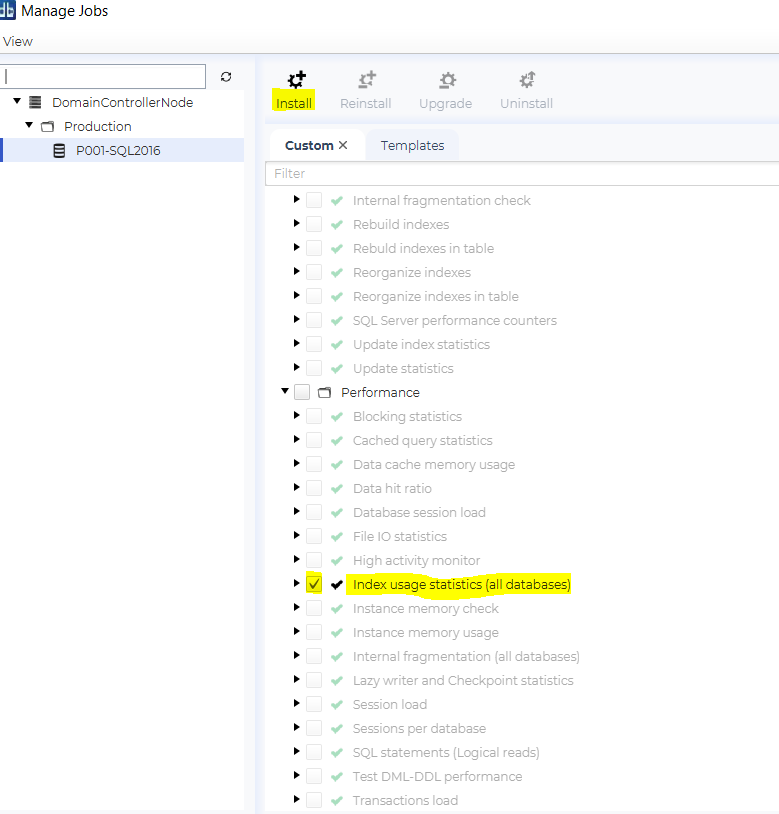Switch to the Templates tab
The width and height of the screenshot is (779, 814).
413,145
